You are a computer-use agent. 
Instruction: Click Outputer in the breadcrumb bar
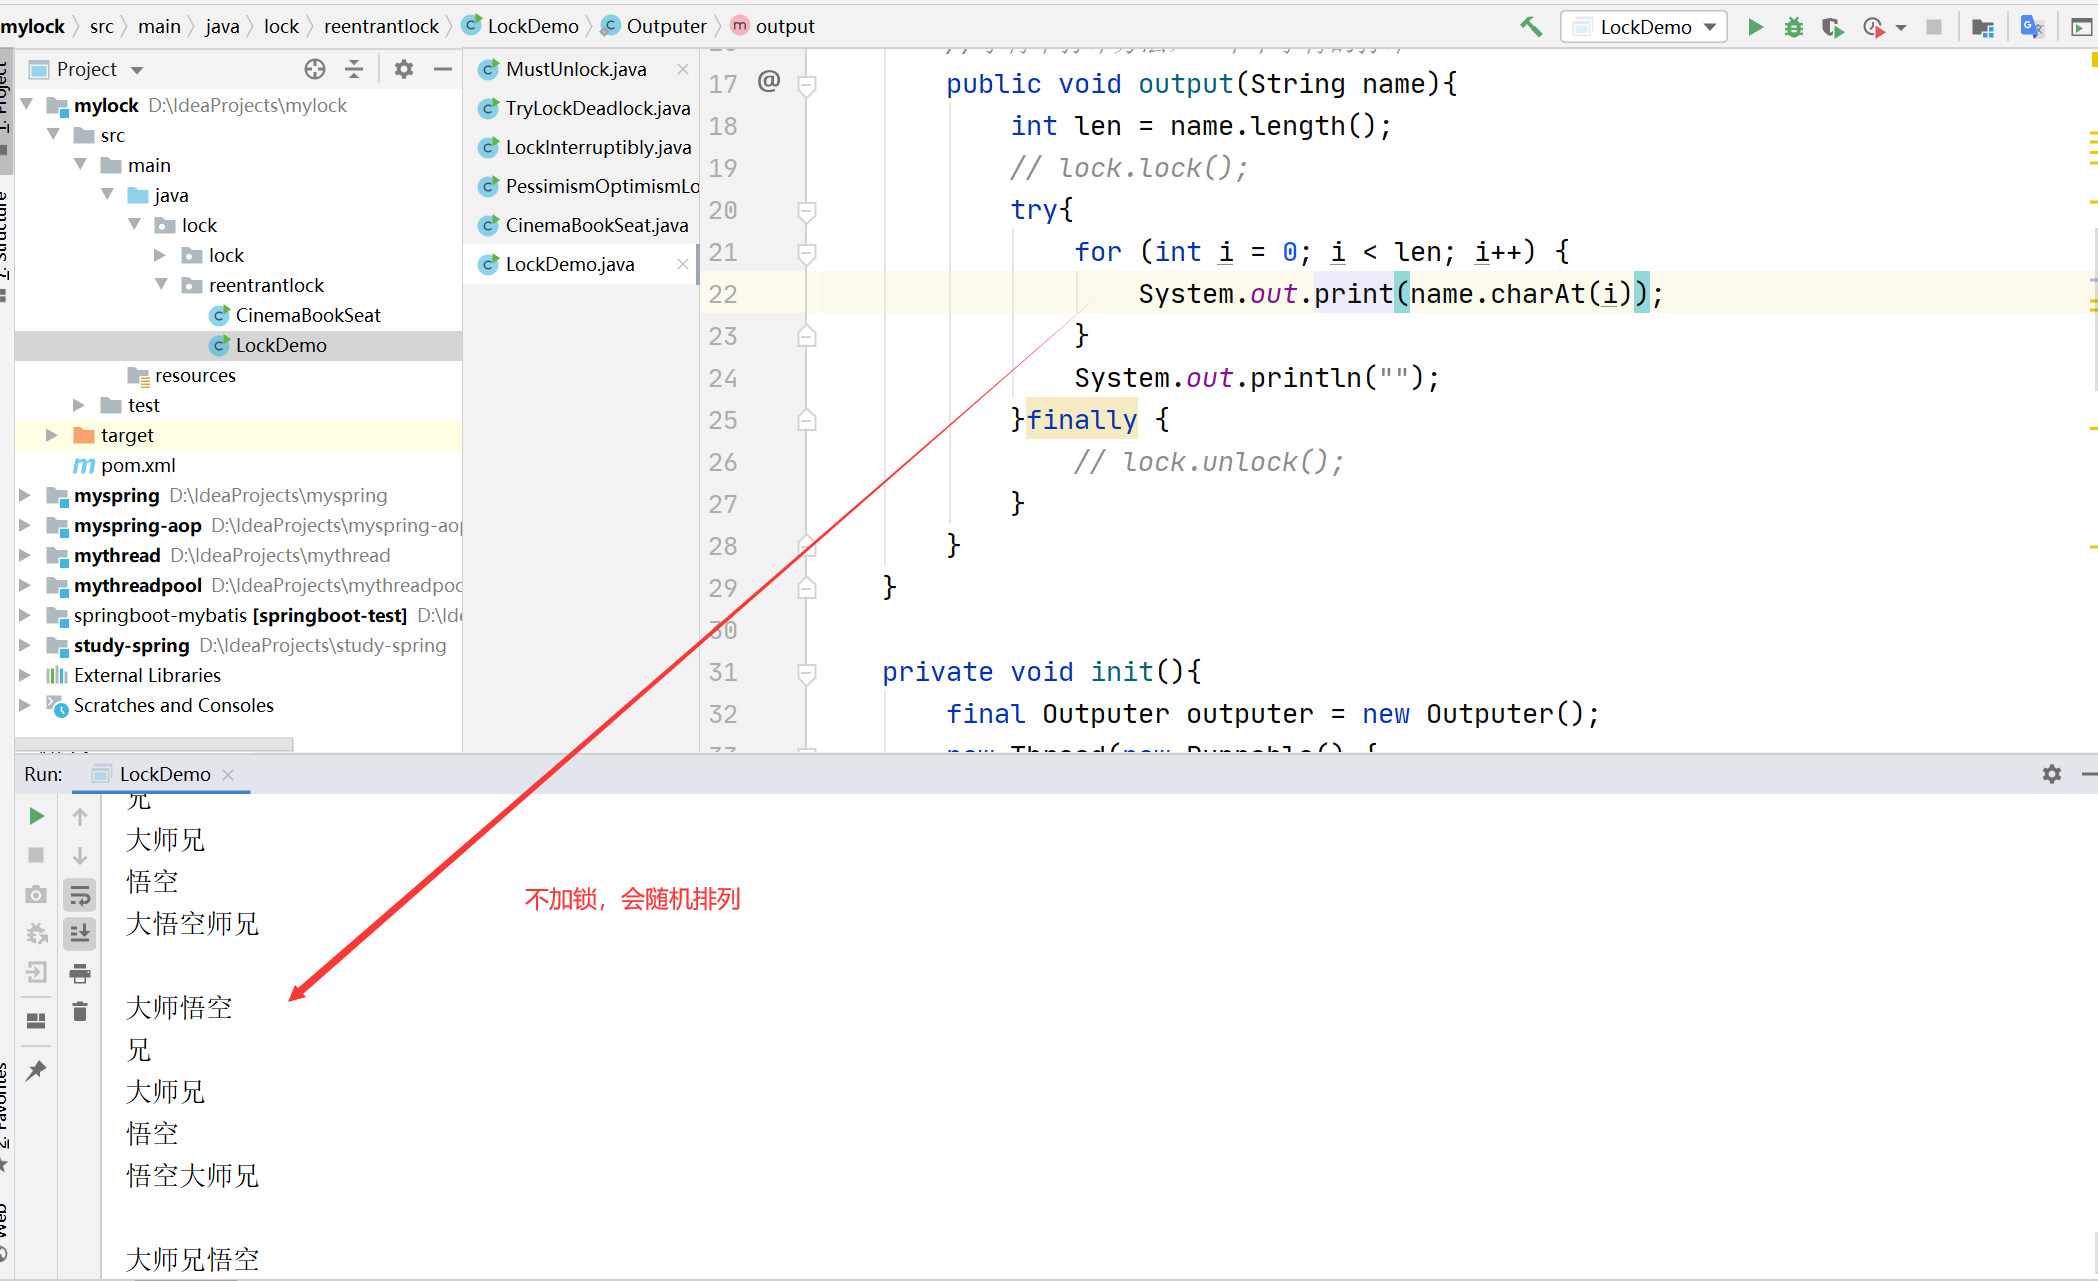[665, 27]
